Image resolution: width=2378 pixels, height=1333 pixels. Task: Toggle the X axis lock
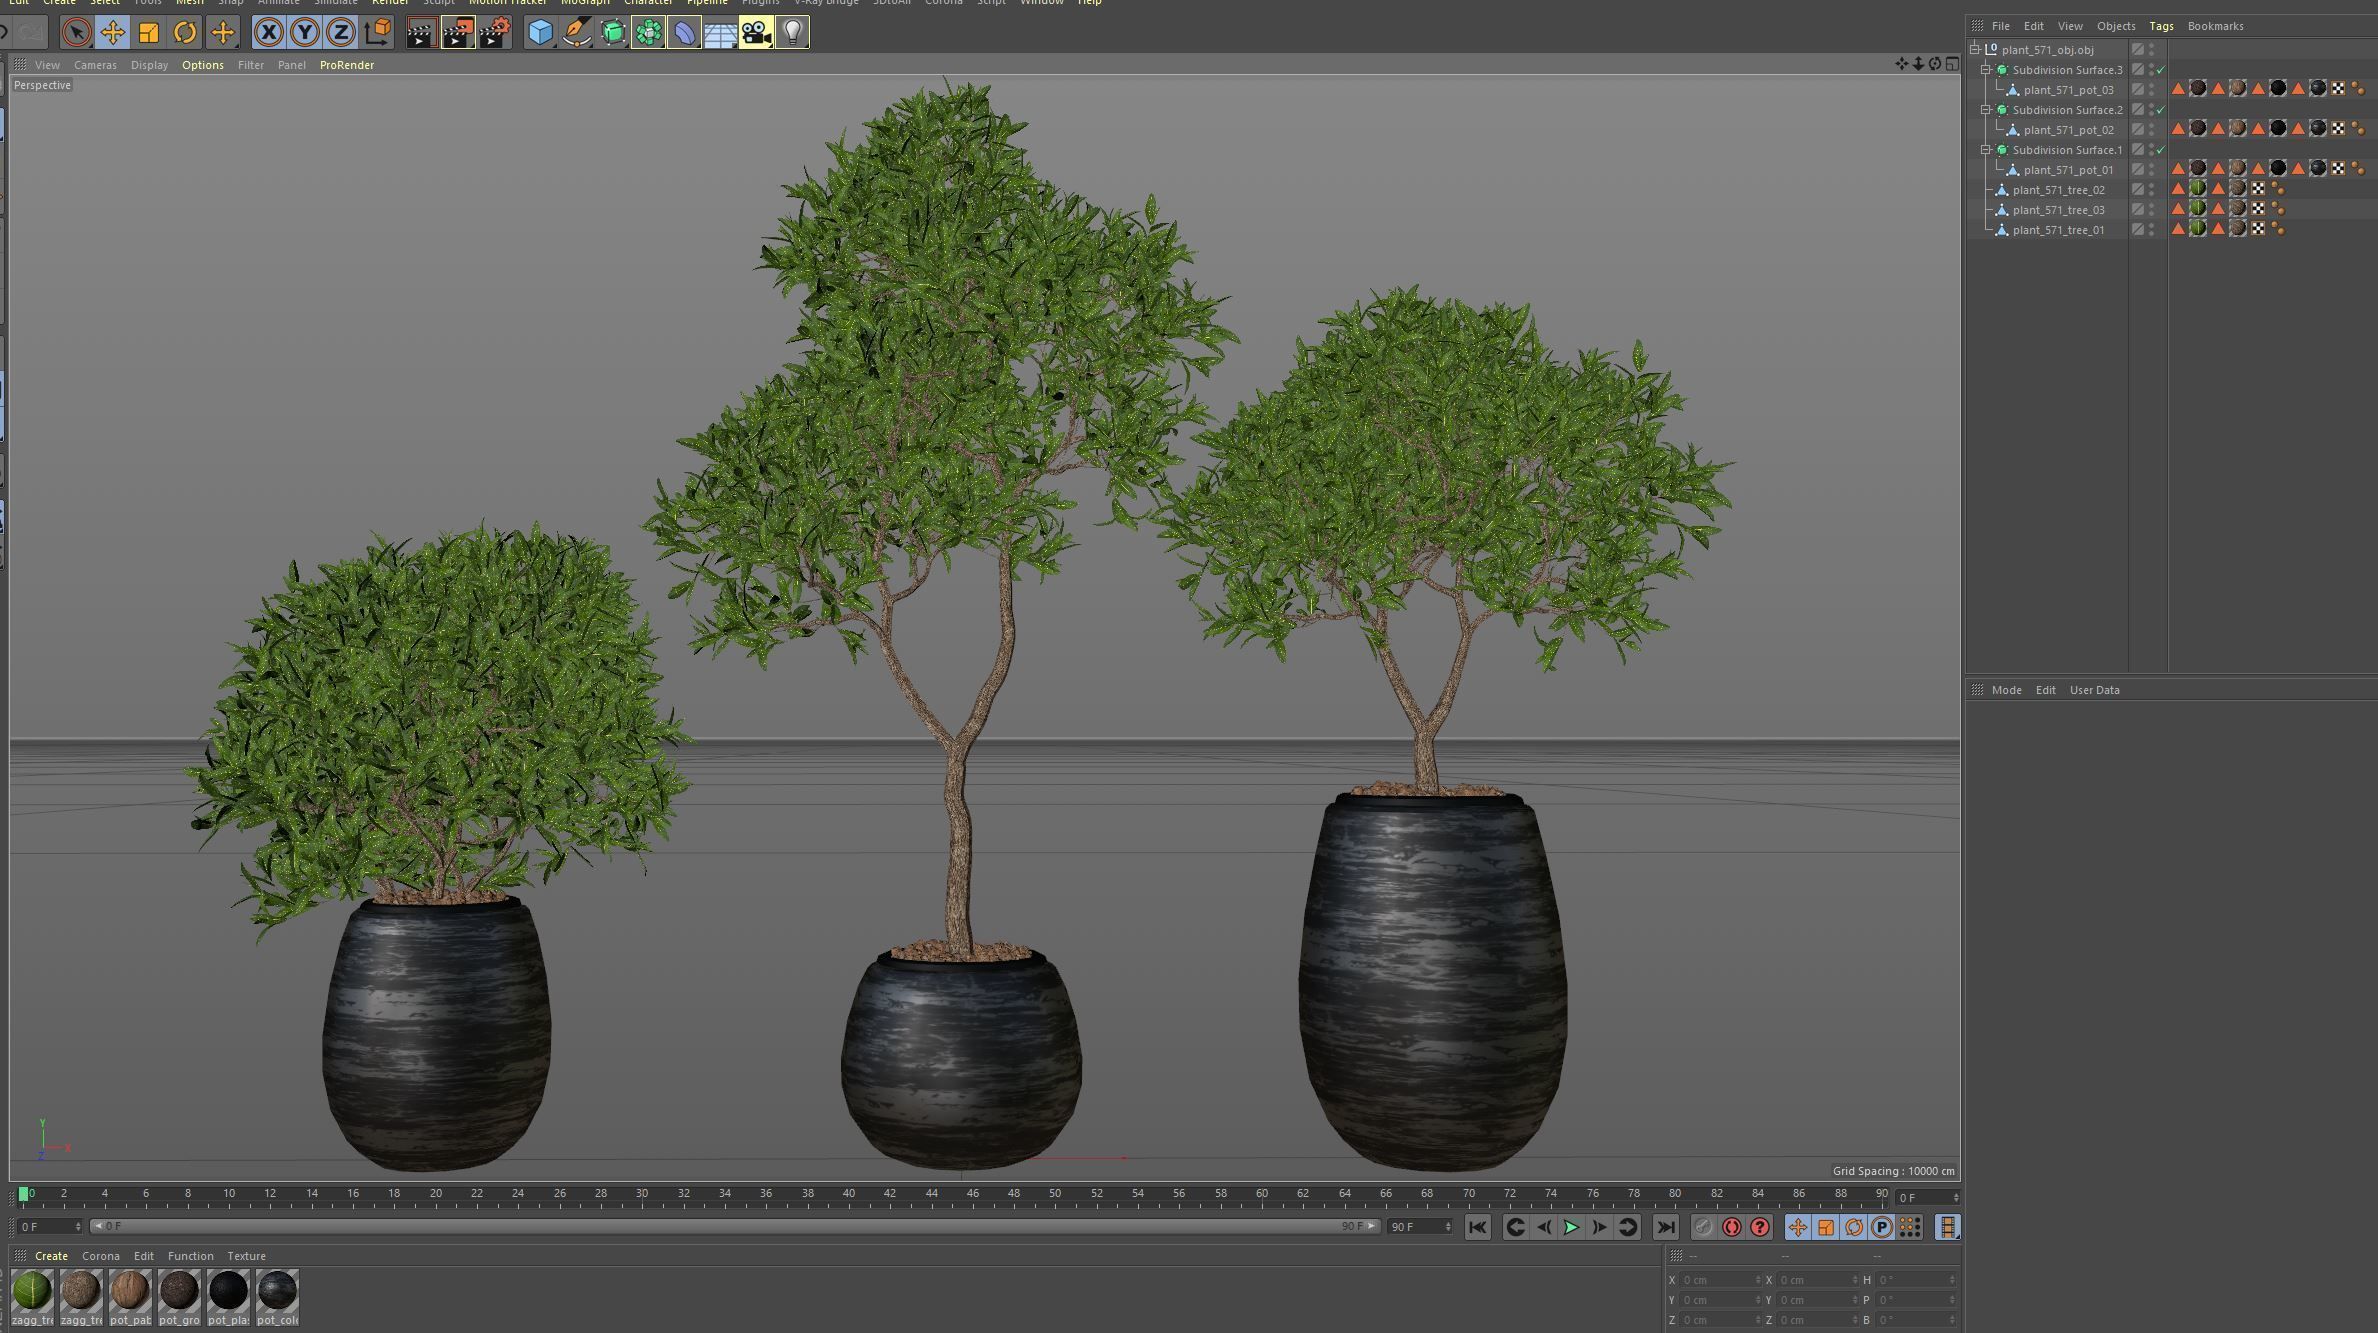click(x=268, y=33)
